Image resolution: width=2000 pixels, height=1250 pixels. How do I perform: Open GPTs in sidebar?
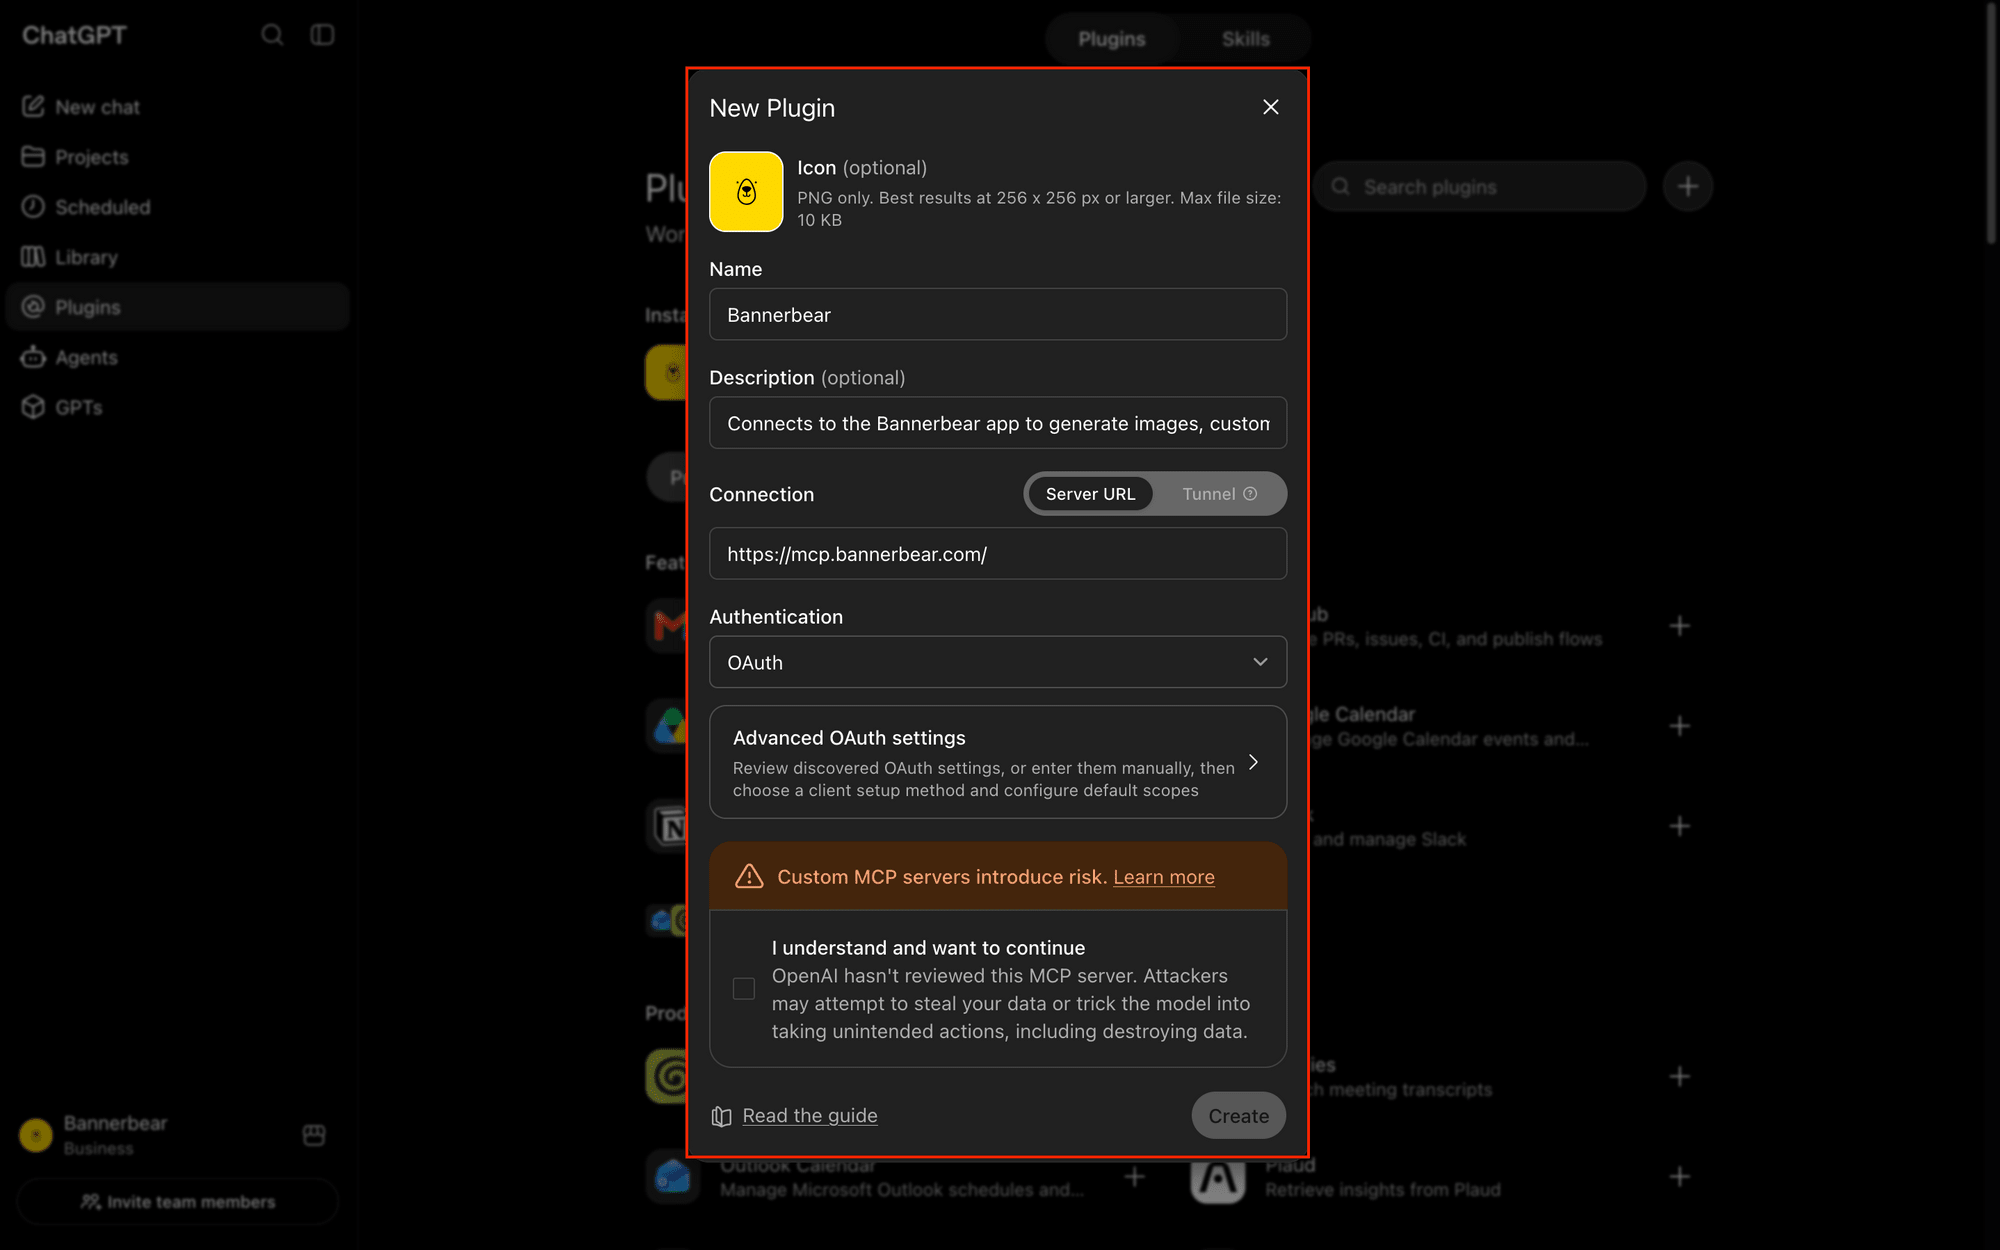178,407
